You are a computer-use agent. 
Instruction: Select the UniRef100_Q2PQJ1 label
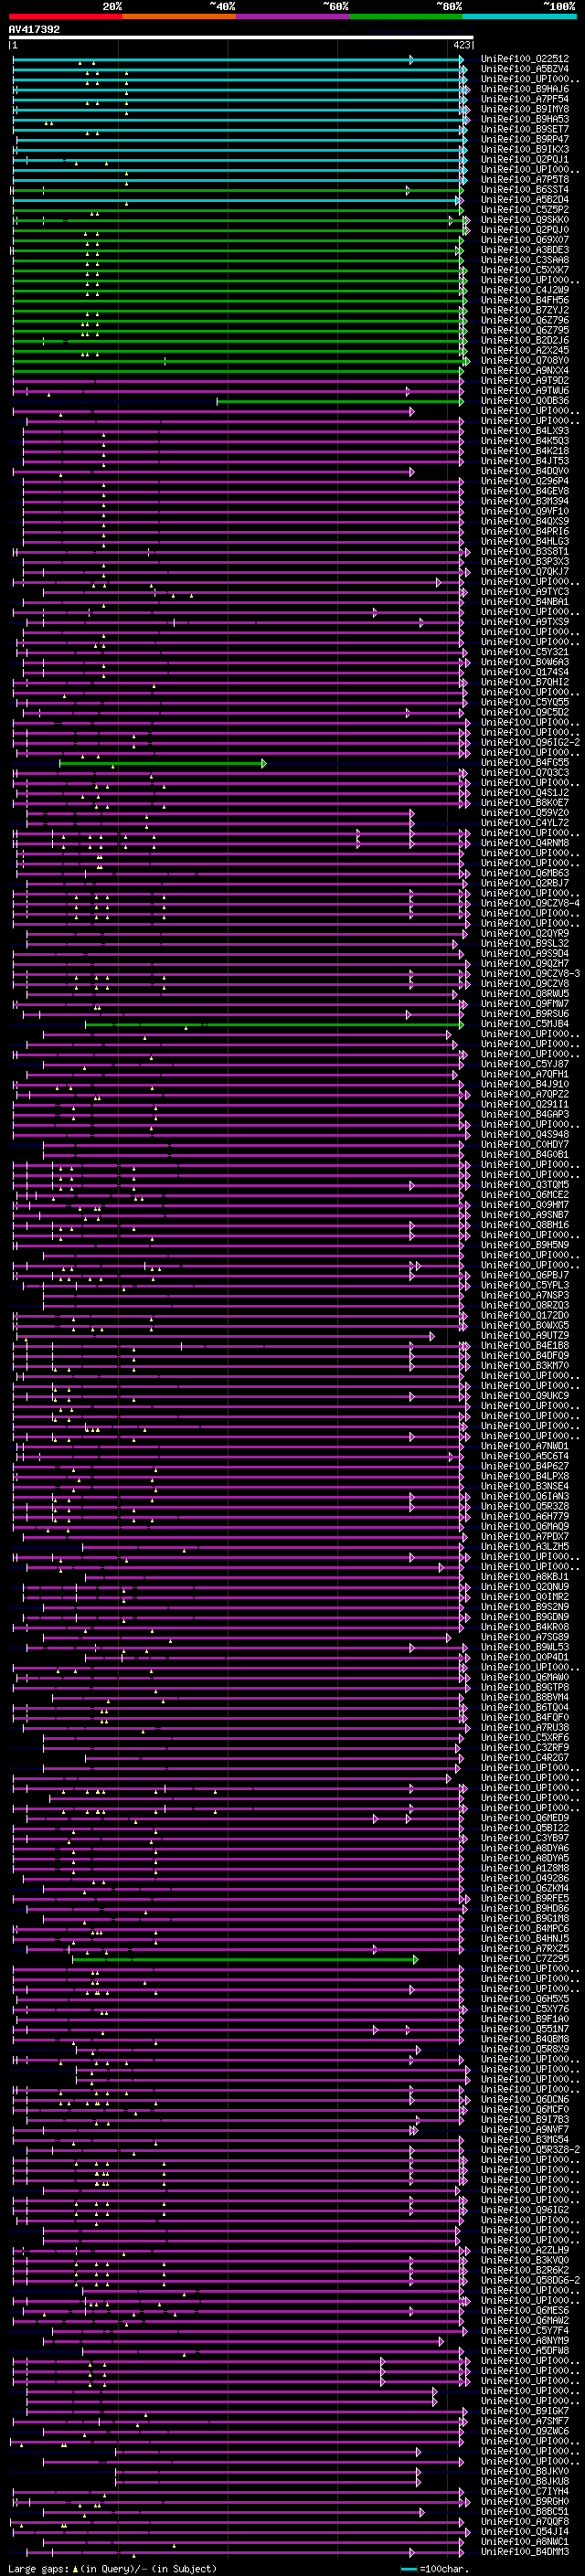[525, 159]
